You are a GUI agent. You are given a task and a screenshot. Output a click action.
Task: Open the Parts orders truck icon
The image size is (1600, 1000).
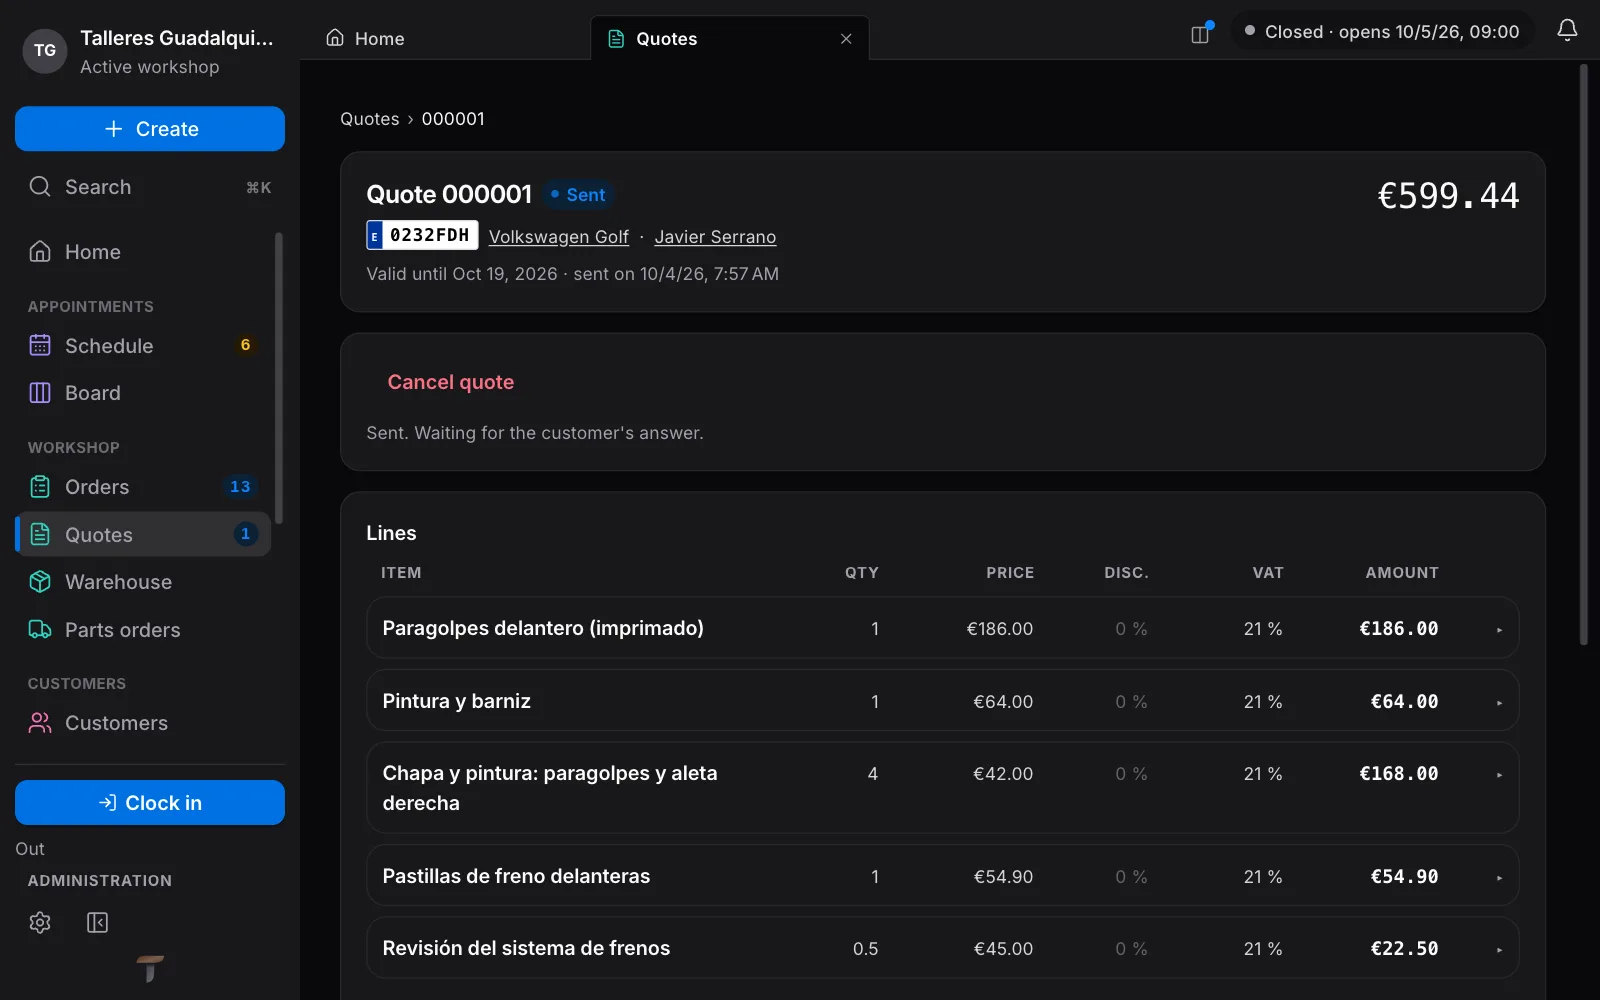point(40,630)
